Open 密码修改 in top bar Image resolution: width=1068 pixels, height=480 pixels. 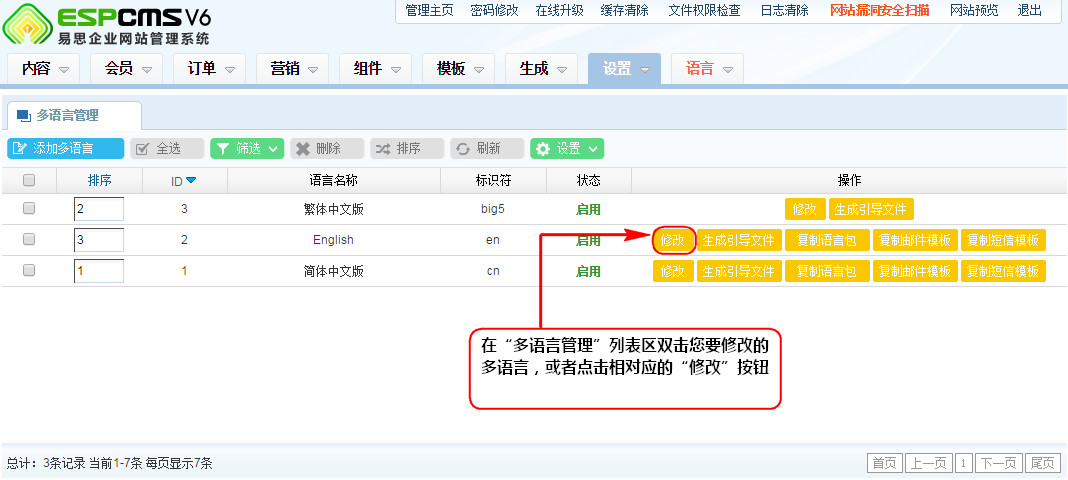tap(494, 10)
